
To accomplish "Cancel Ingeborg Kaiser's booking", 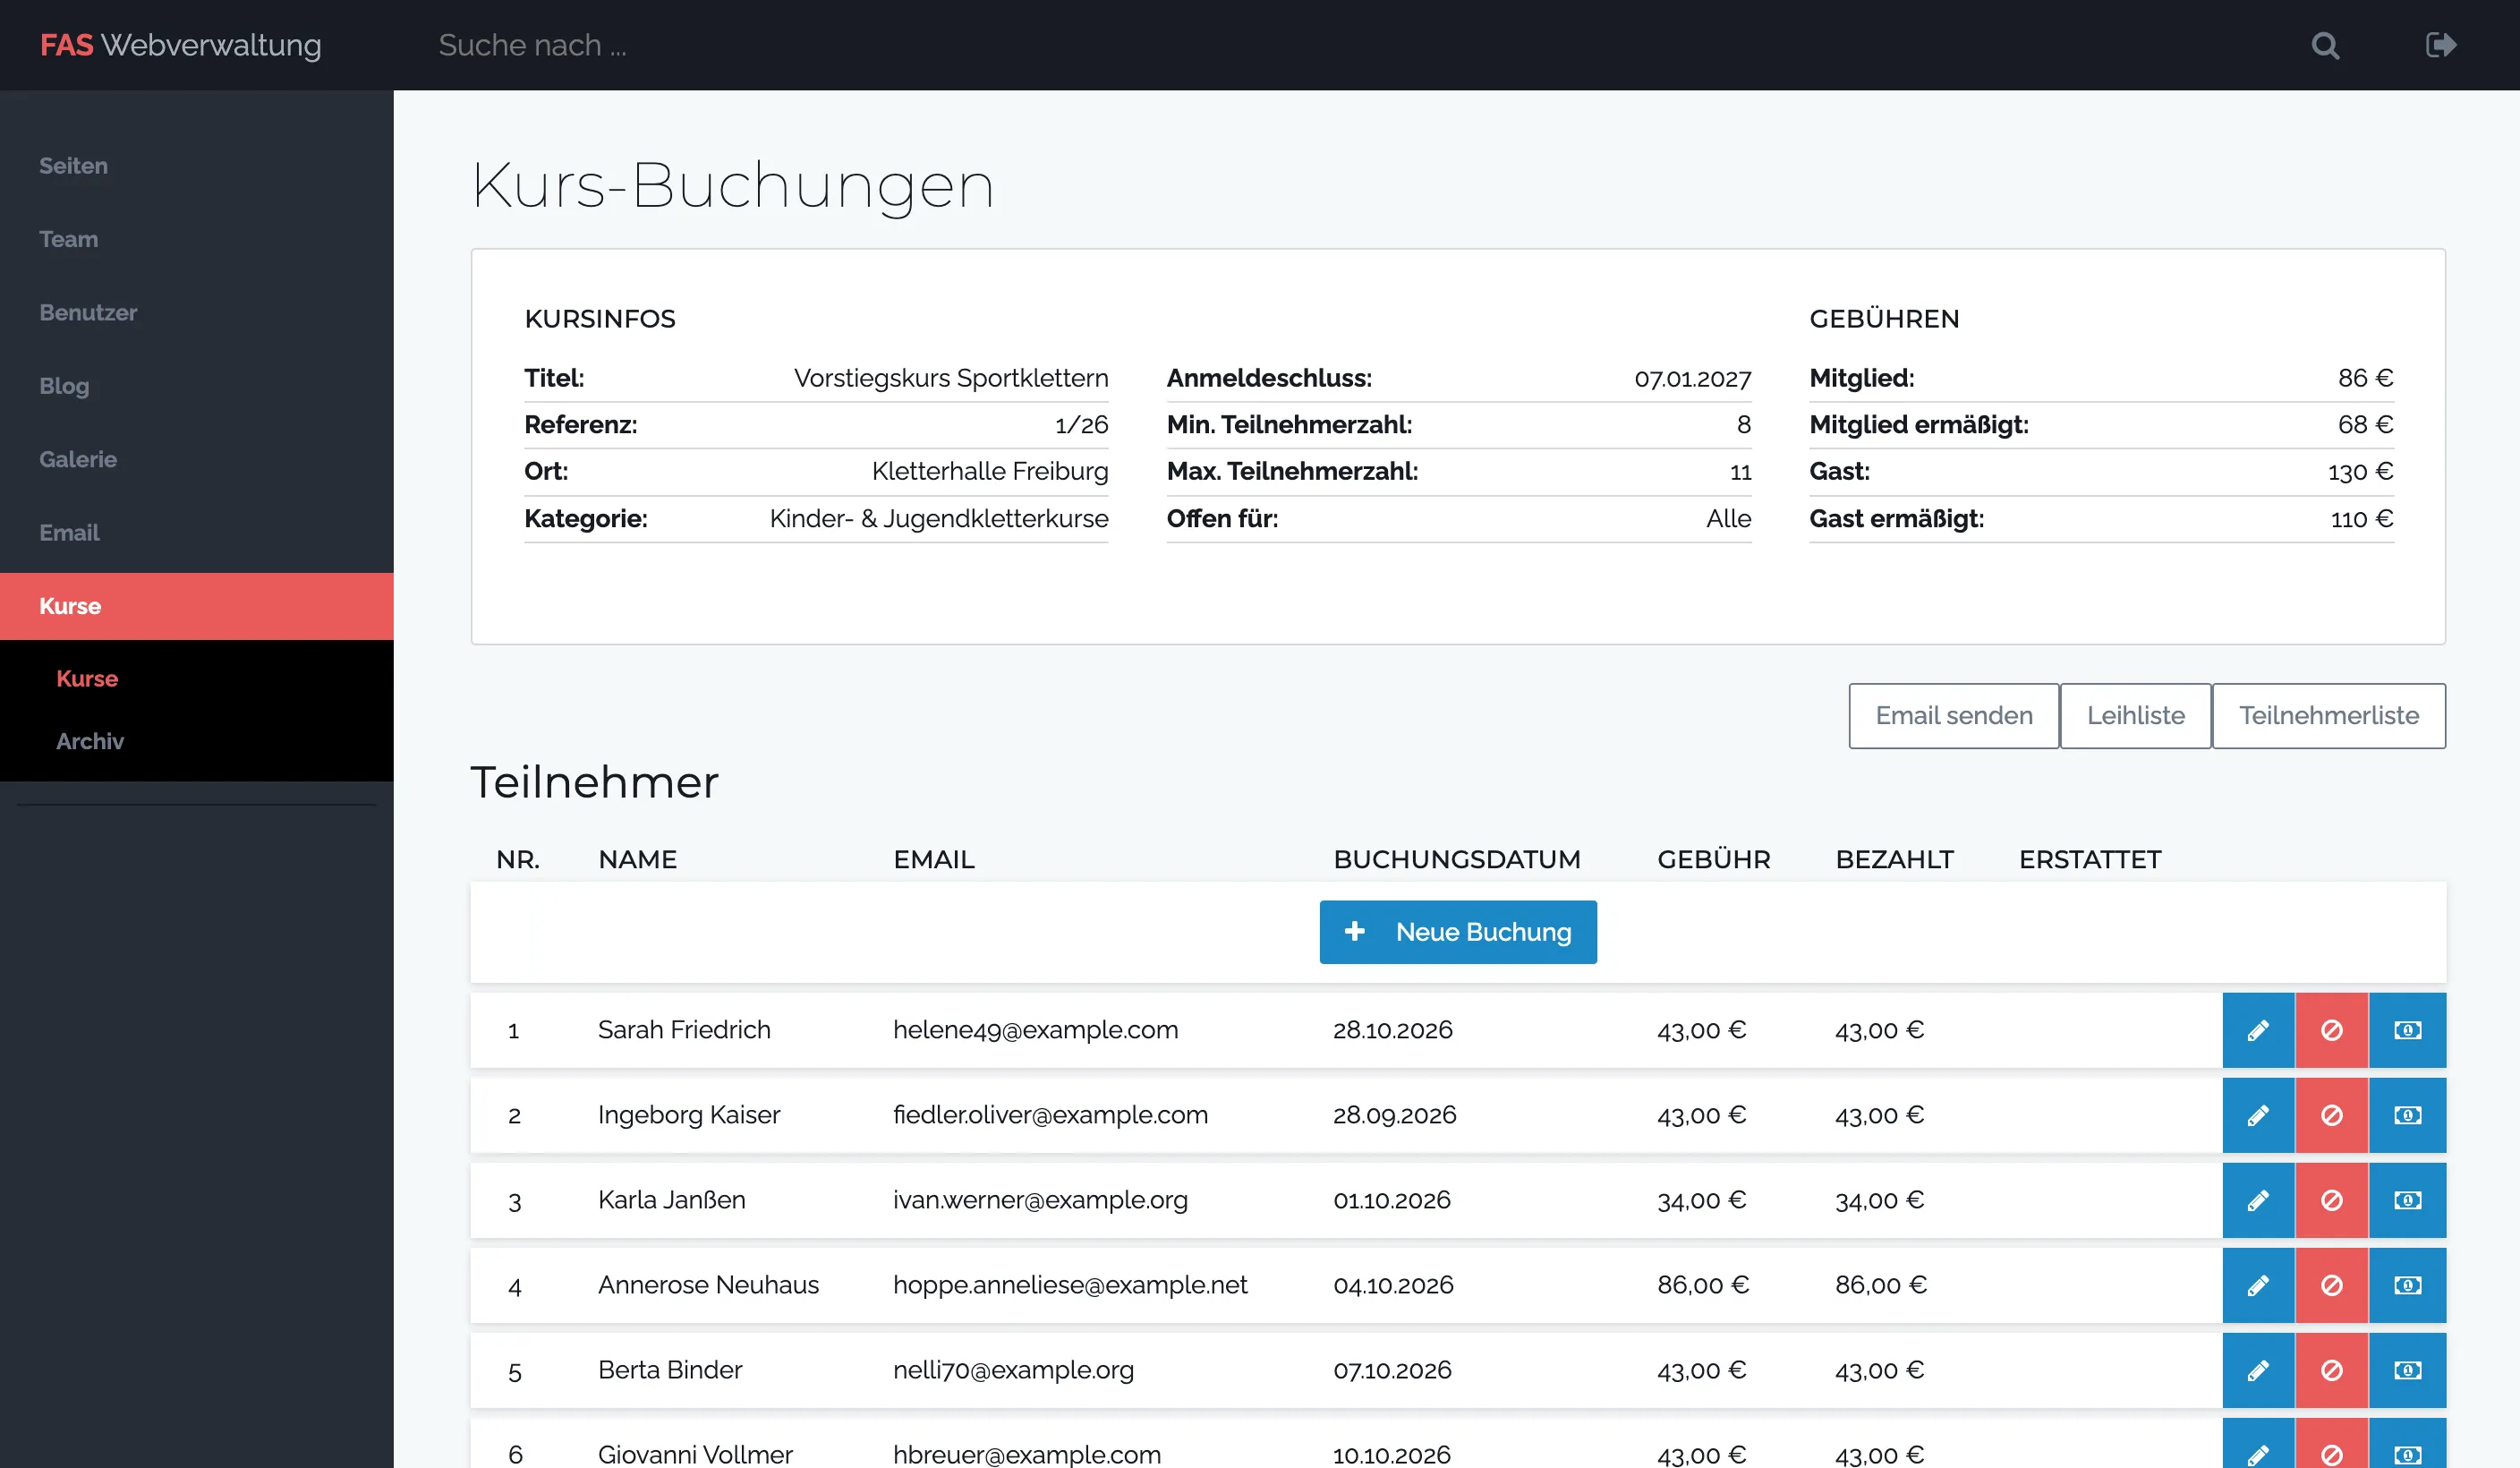I will (2331, 1115).
